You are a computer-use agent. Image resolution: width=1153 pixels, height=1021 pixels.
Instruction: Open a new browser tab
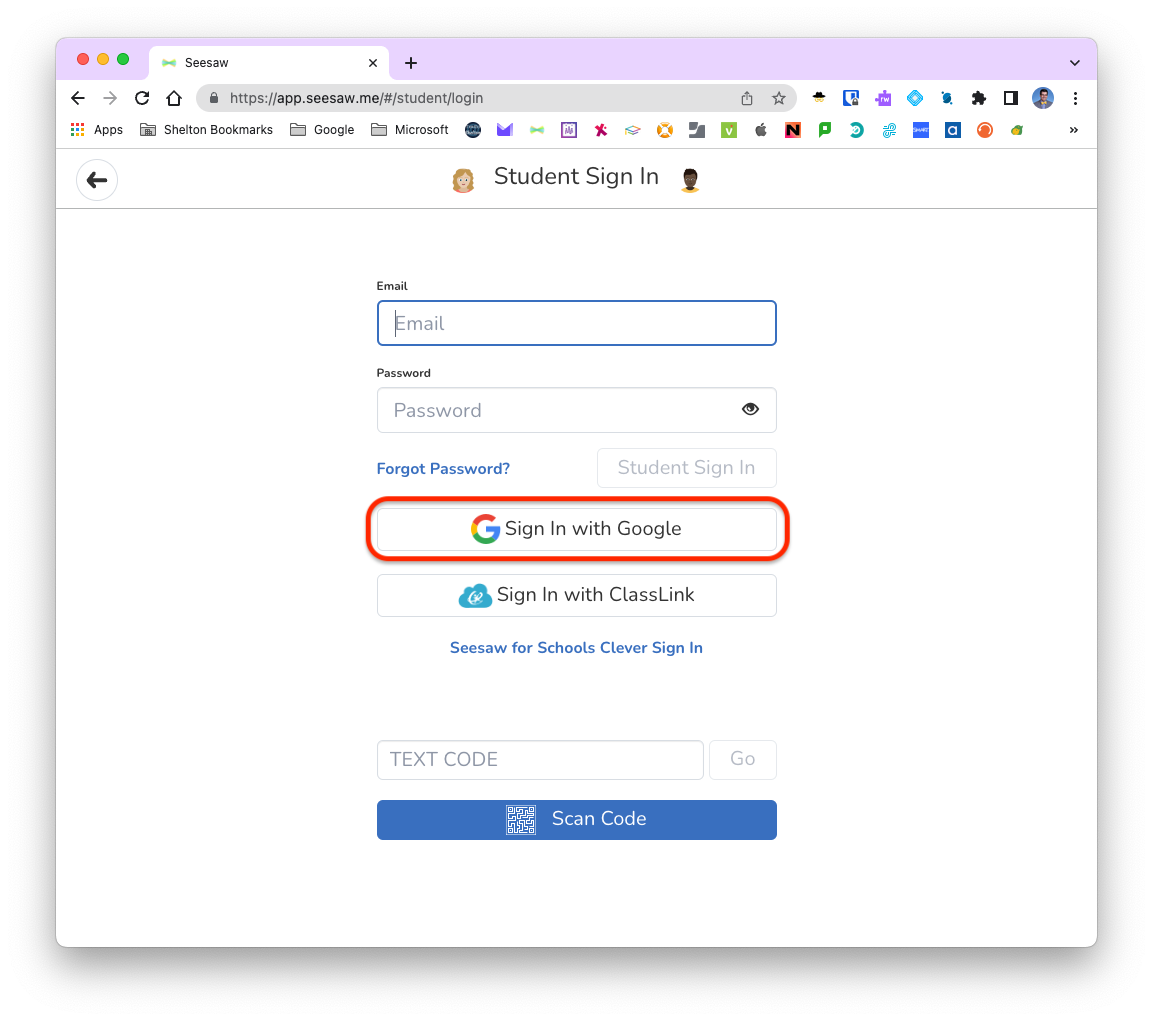[x=411, y=63]
